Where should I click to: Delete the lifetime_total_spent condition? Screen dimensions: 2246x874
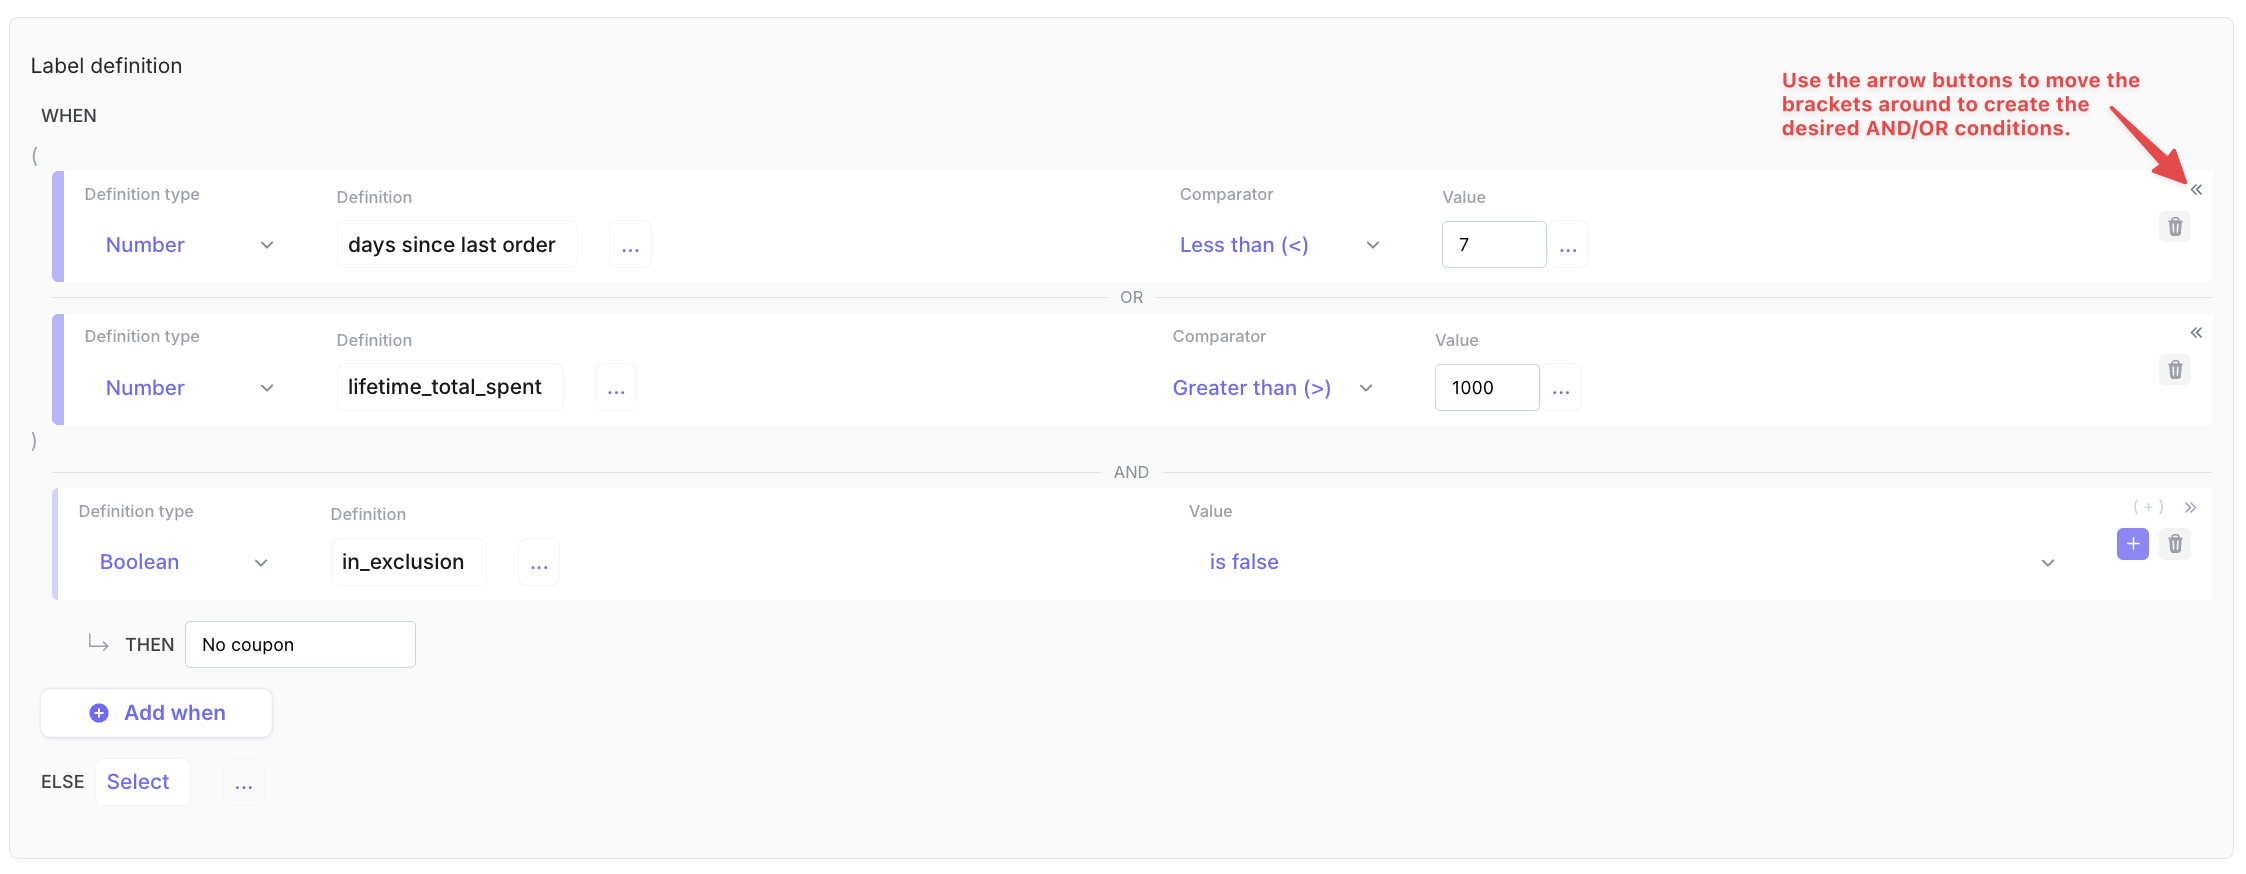2175,370
